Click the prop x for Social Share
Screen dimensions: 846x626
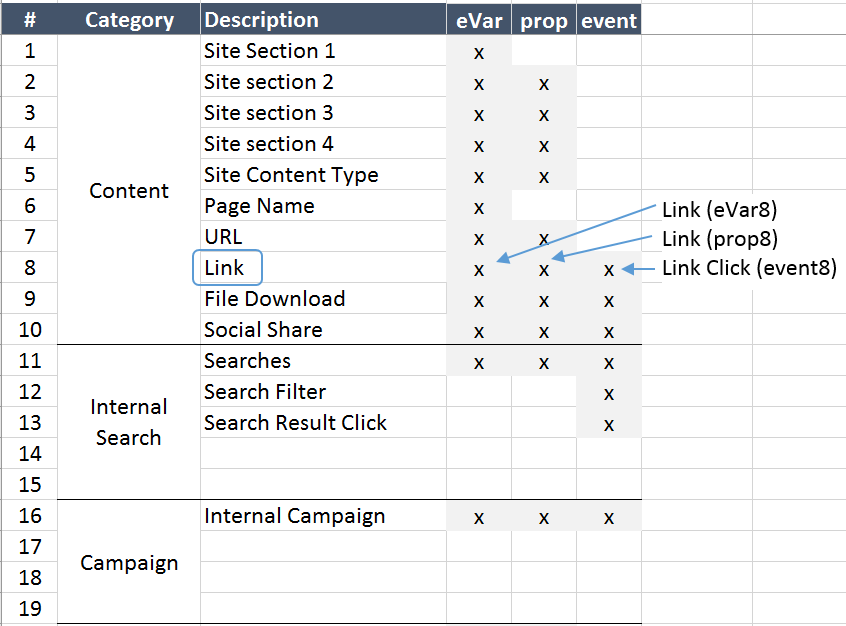[x=544, y=332]
